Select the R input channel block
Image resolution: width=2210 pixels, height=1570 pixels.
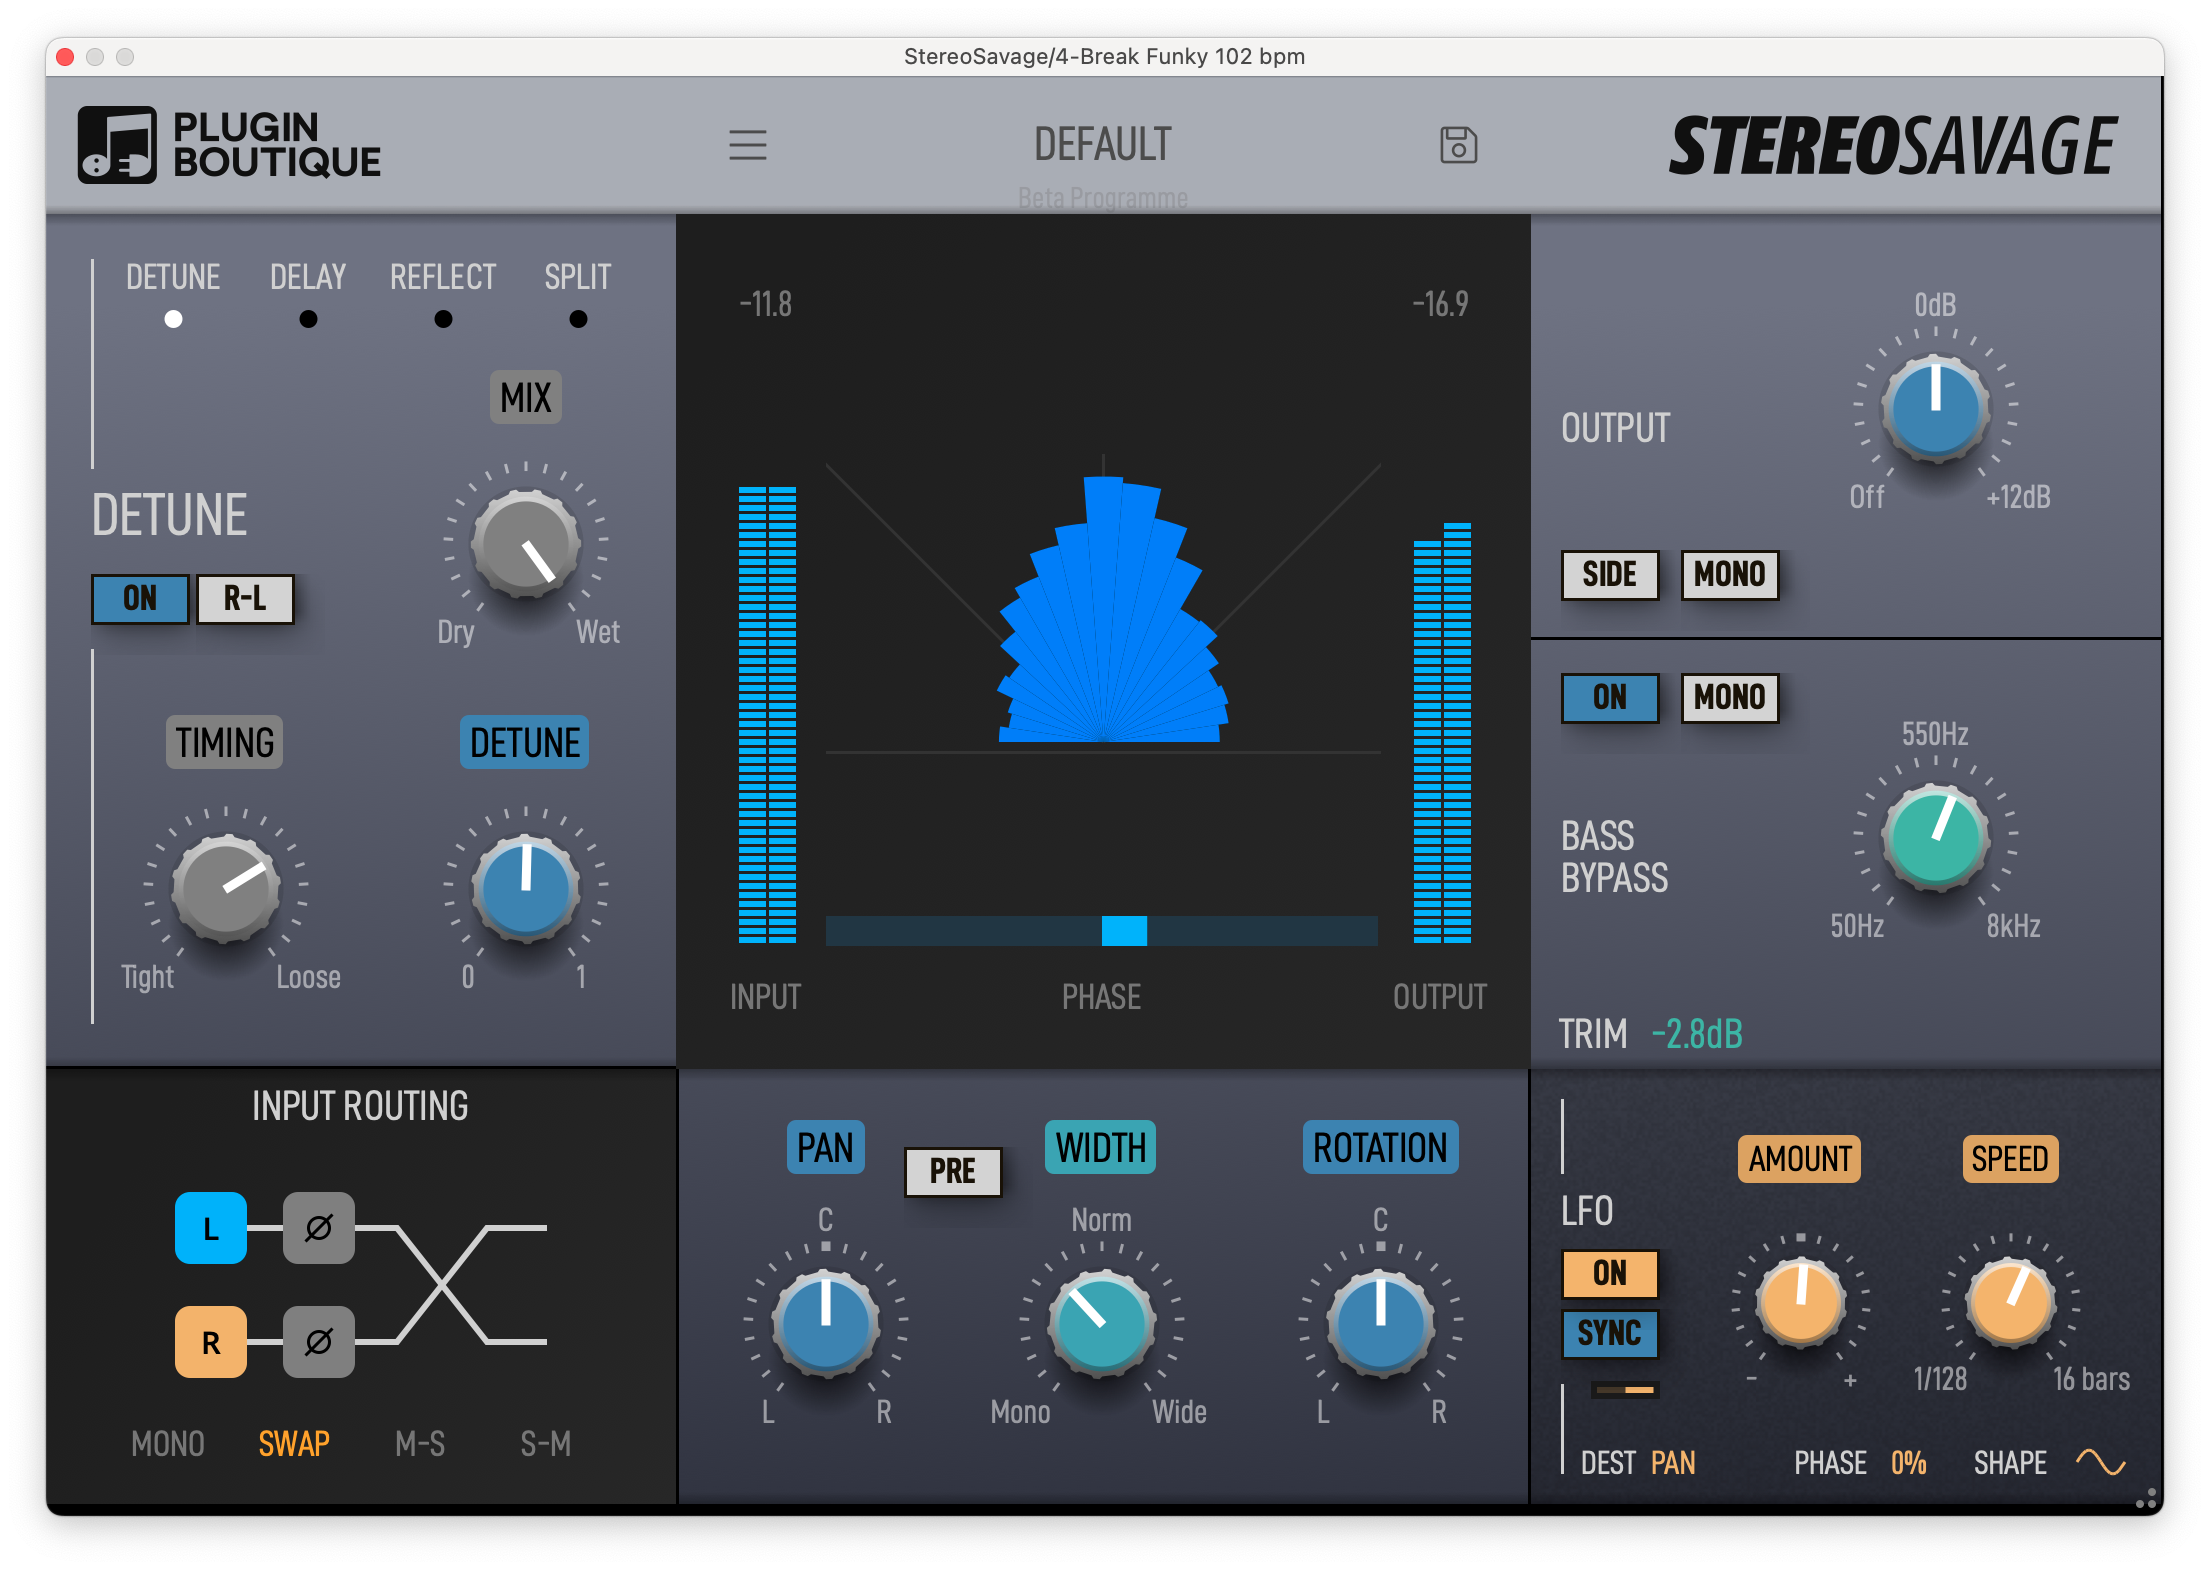point(210,1342)
